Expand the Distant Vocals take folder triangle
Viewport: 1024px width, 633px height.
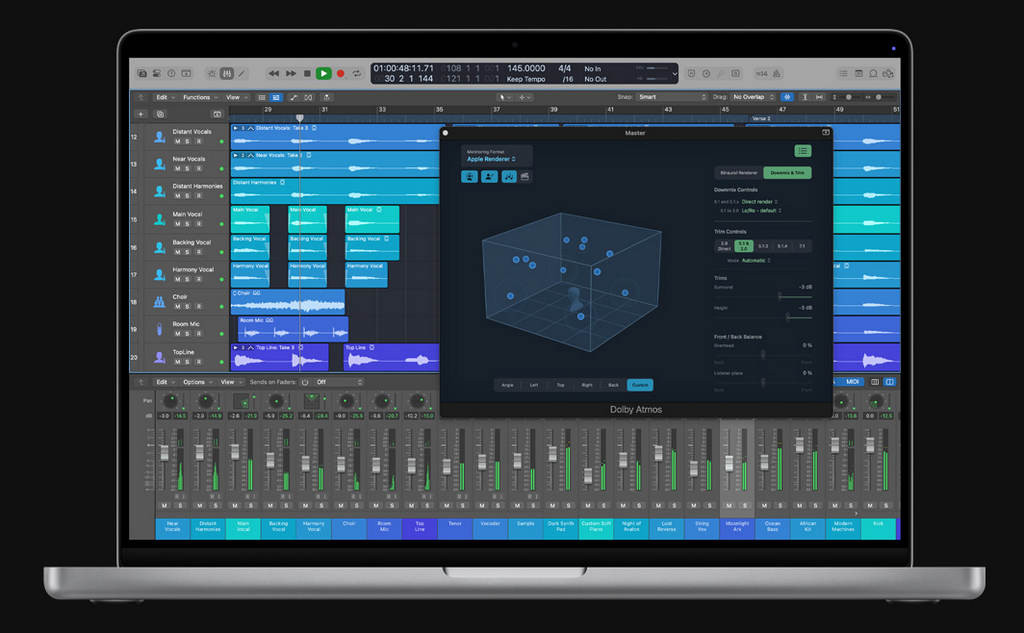pos(235,128)
